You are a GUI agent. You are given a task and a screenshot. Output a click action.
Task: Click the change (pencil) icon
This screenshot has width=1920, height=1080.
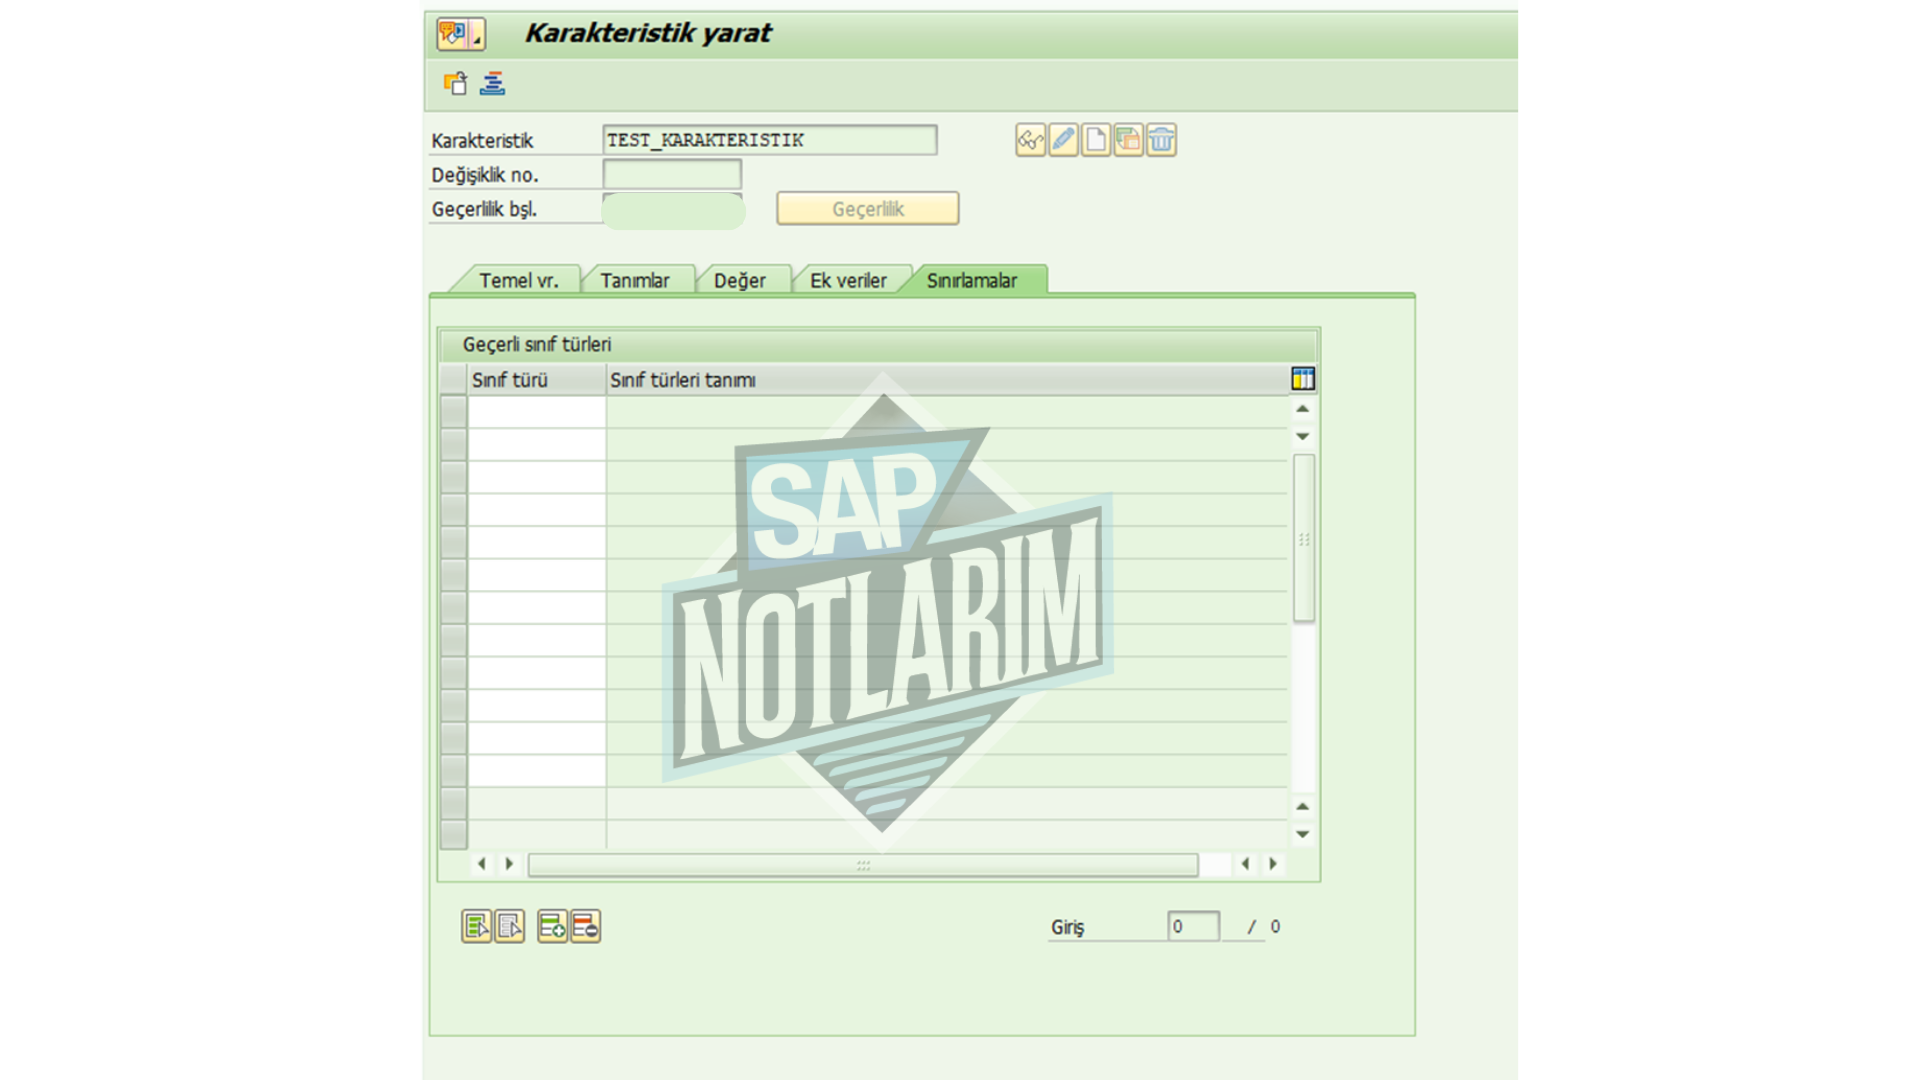(x=1063, y=140)
